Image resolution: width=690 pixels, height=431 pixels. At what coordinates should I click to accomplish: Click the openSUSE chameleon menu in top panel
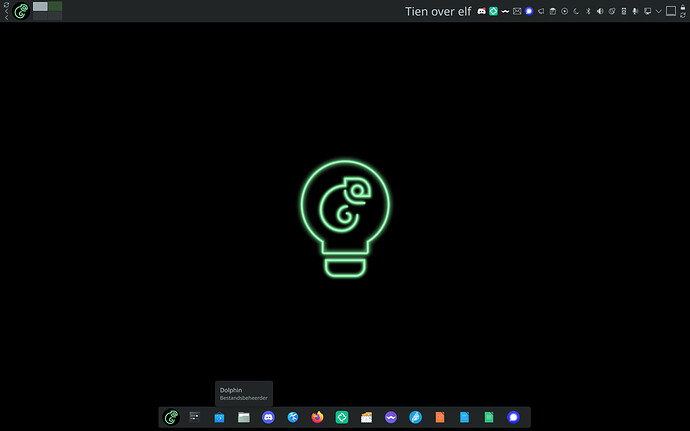pyautogui.click(x=21, y=11)
